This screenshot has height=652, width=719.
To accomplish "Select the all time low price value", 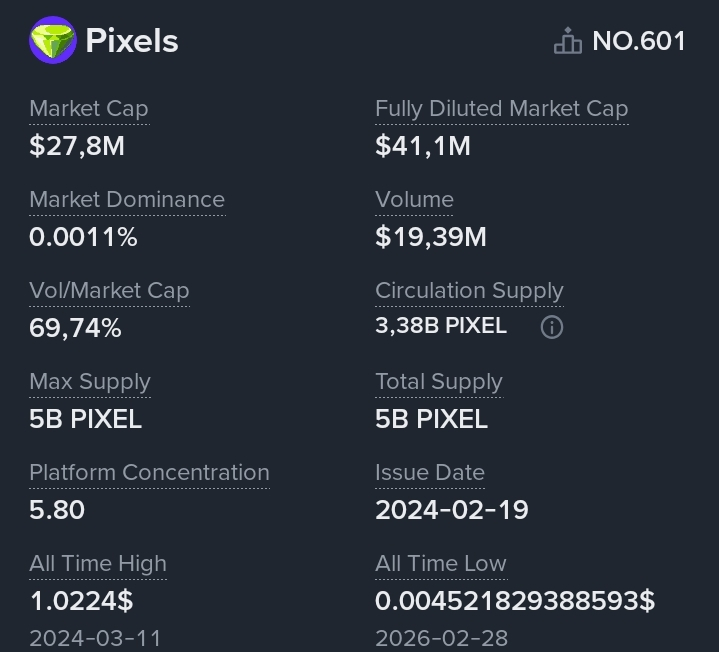I will tap(515, 601).
